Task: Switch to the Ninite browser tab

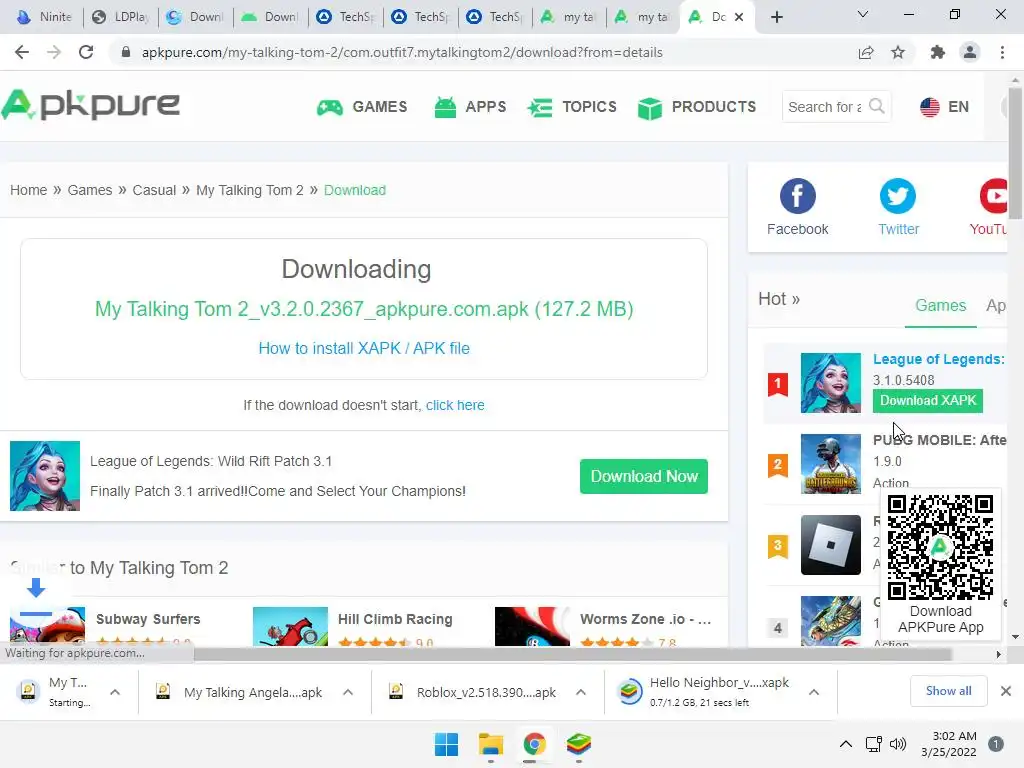Action: [x=44, y=17]
